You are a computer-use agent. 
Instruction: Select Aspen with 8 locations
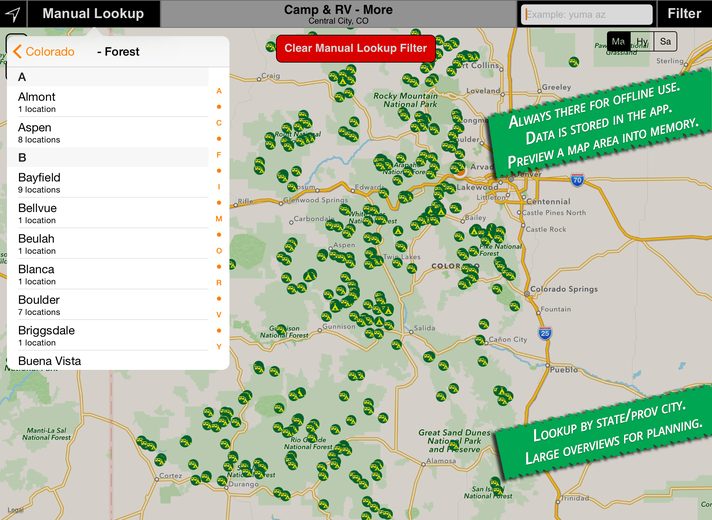click(x=108, y=132)
